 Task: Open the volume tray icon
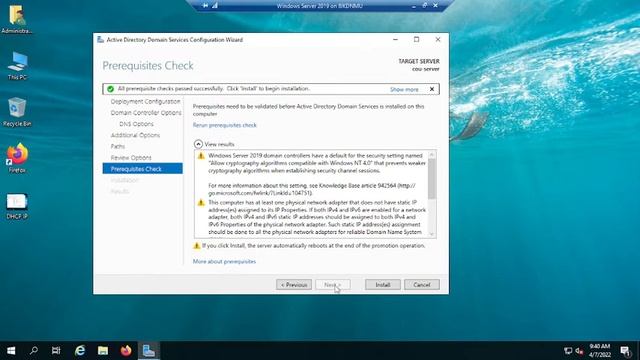pos(579,351)
